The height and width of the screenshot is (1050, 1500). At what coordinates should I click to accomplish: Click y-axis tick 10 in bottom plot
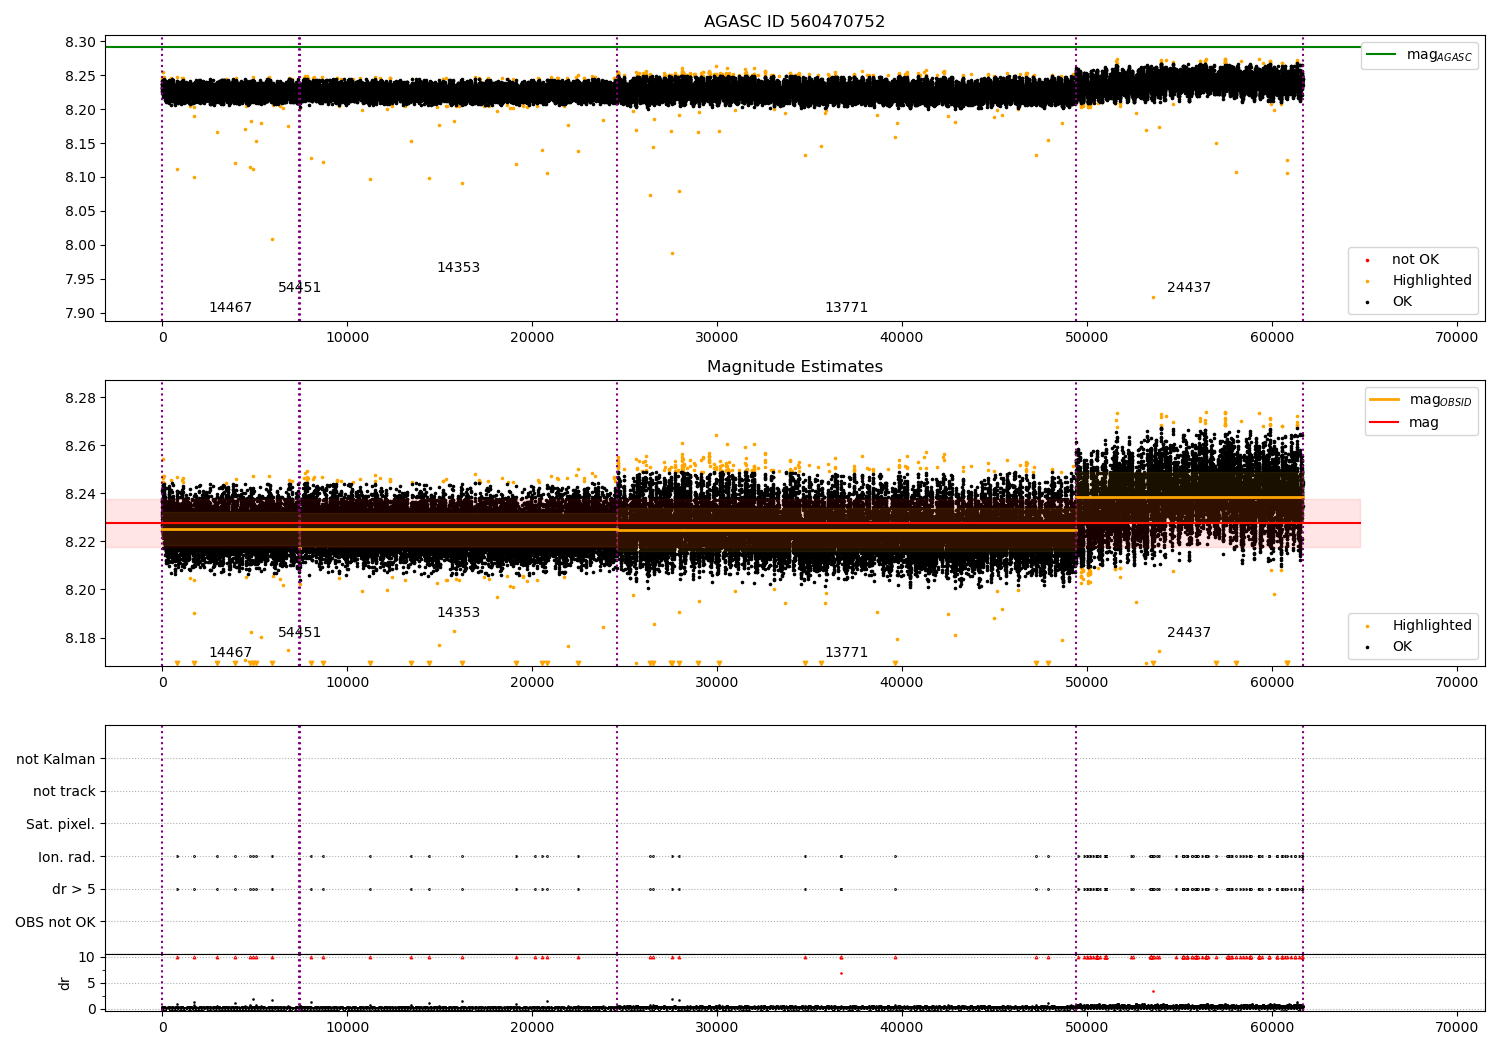pos(88,957)
